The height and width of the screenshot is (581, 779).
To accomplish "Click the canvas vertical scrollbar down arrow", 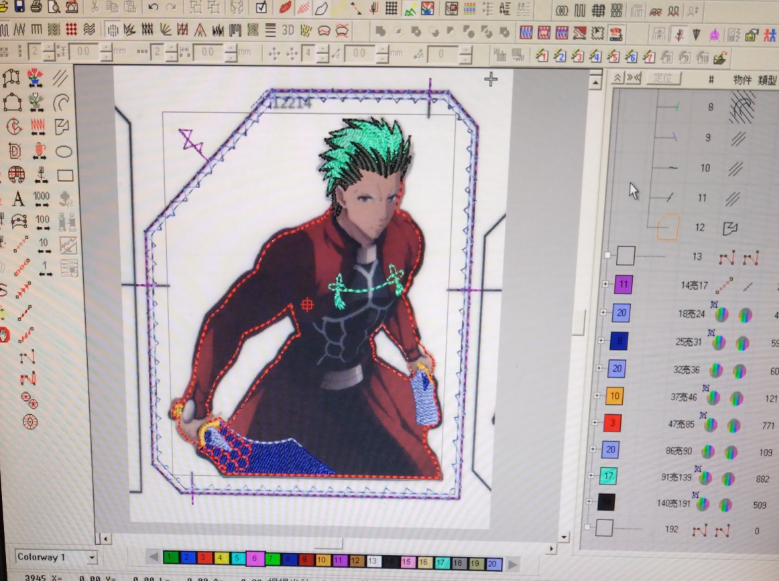I will point(563,537).
